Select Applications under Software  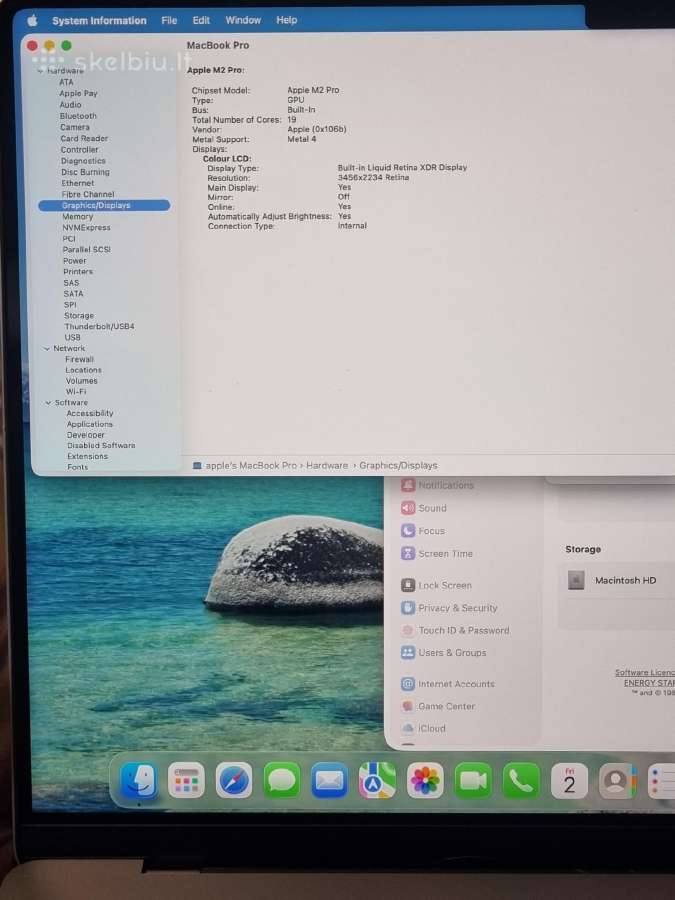90,424
